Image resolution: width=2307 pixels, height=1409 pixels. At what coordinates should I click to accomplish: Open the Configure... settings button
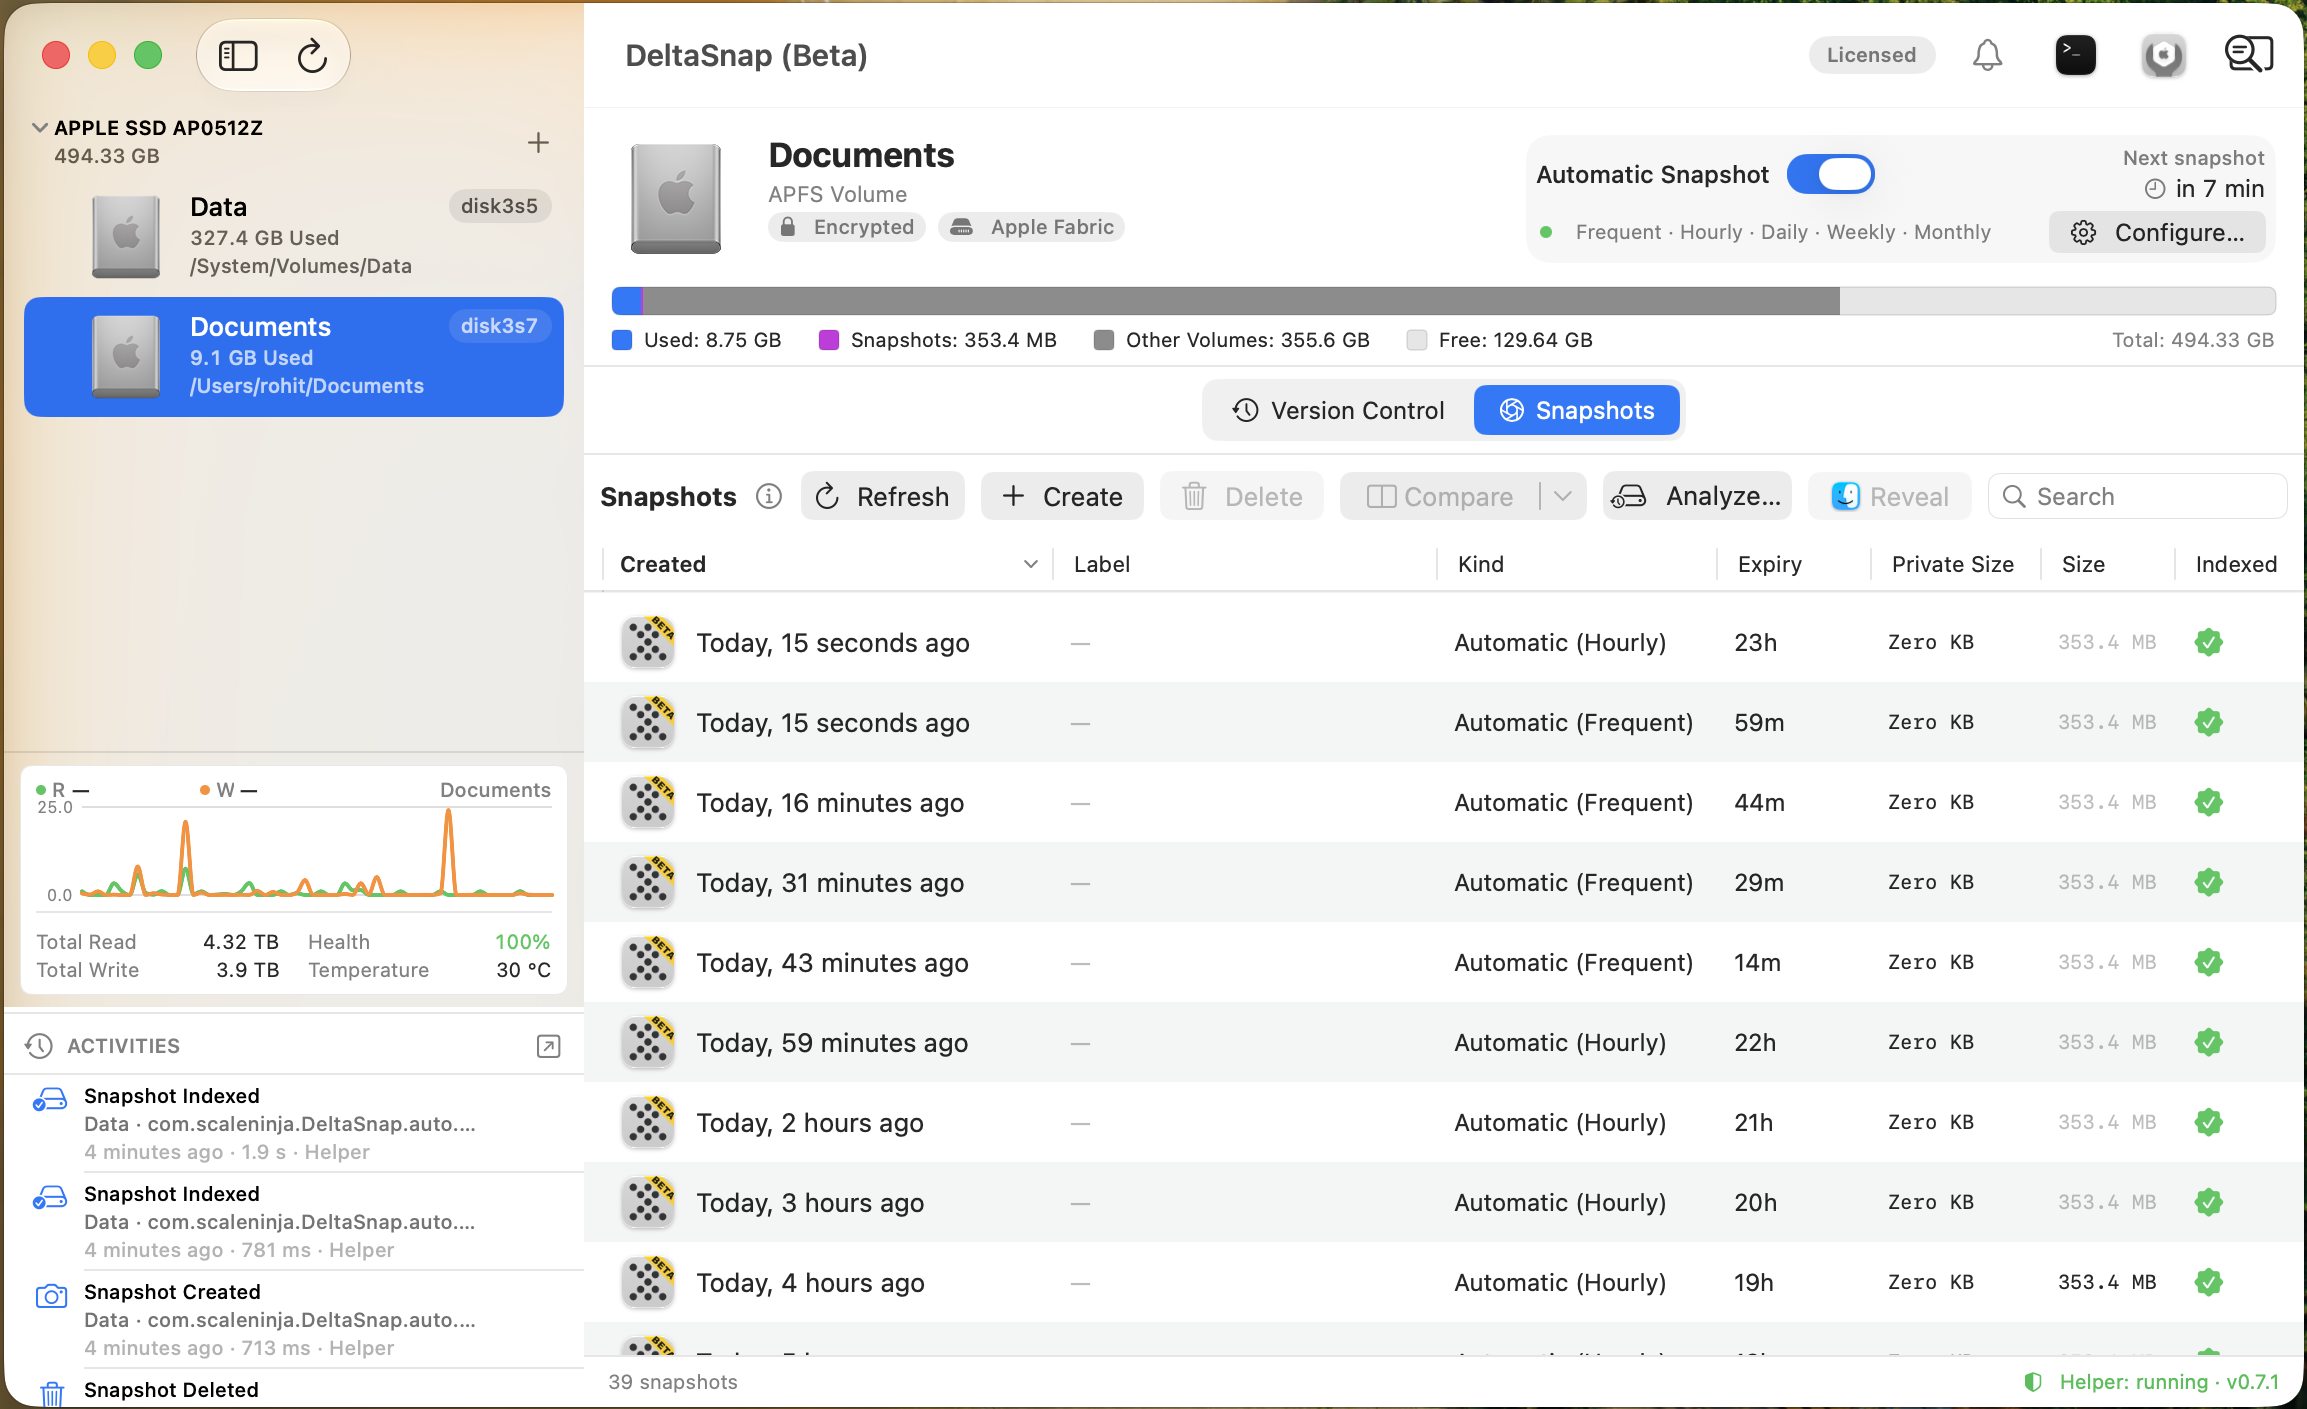[2158, 232]
